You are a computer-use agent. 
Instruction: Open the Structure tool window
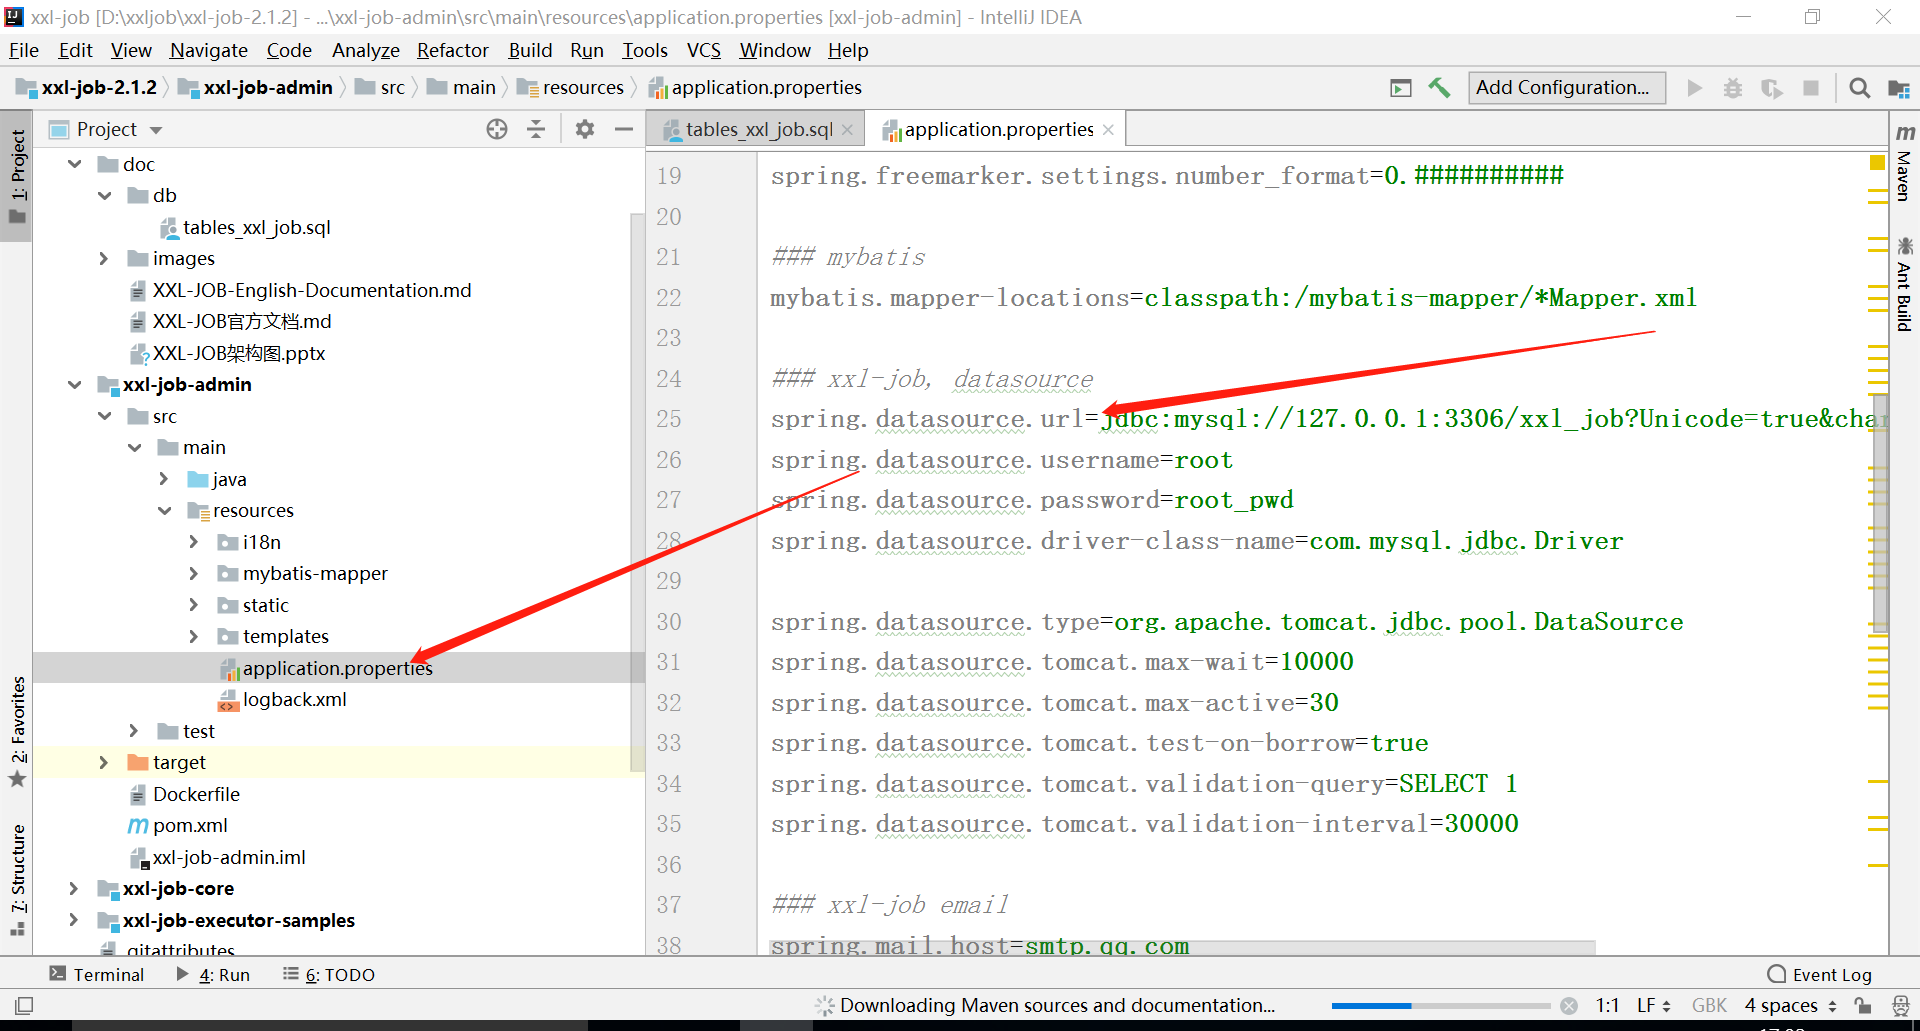pos(18,879)
